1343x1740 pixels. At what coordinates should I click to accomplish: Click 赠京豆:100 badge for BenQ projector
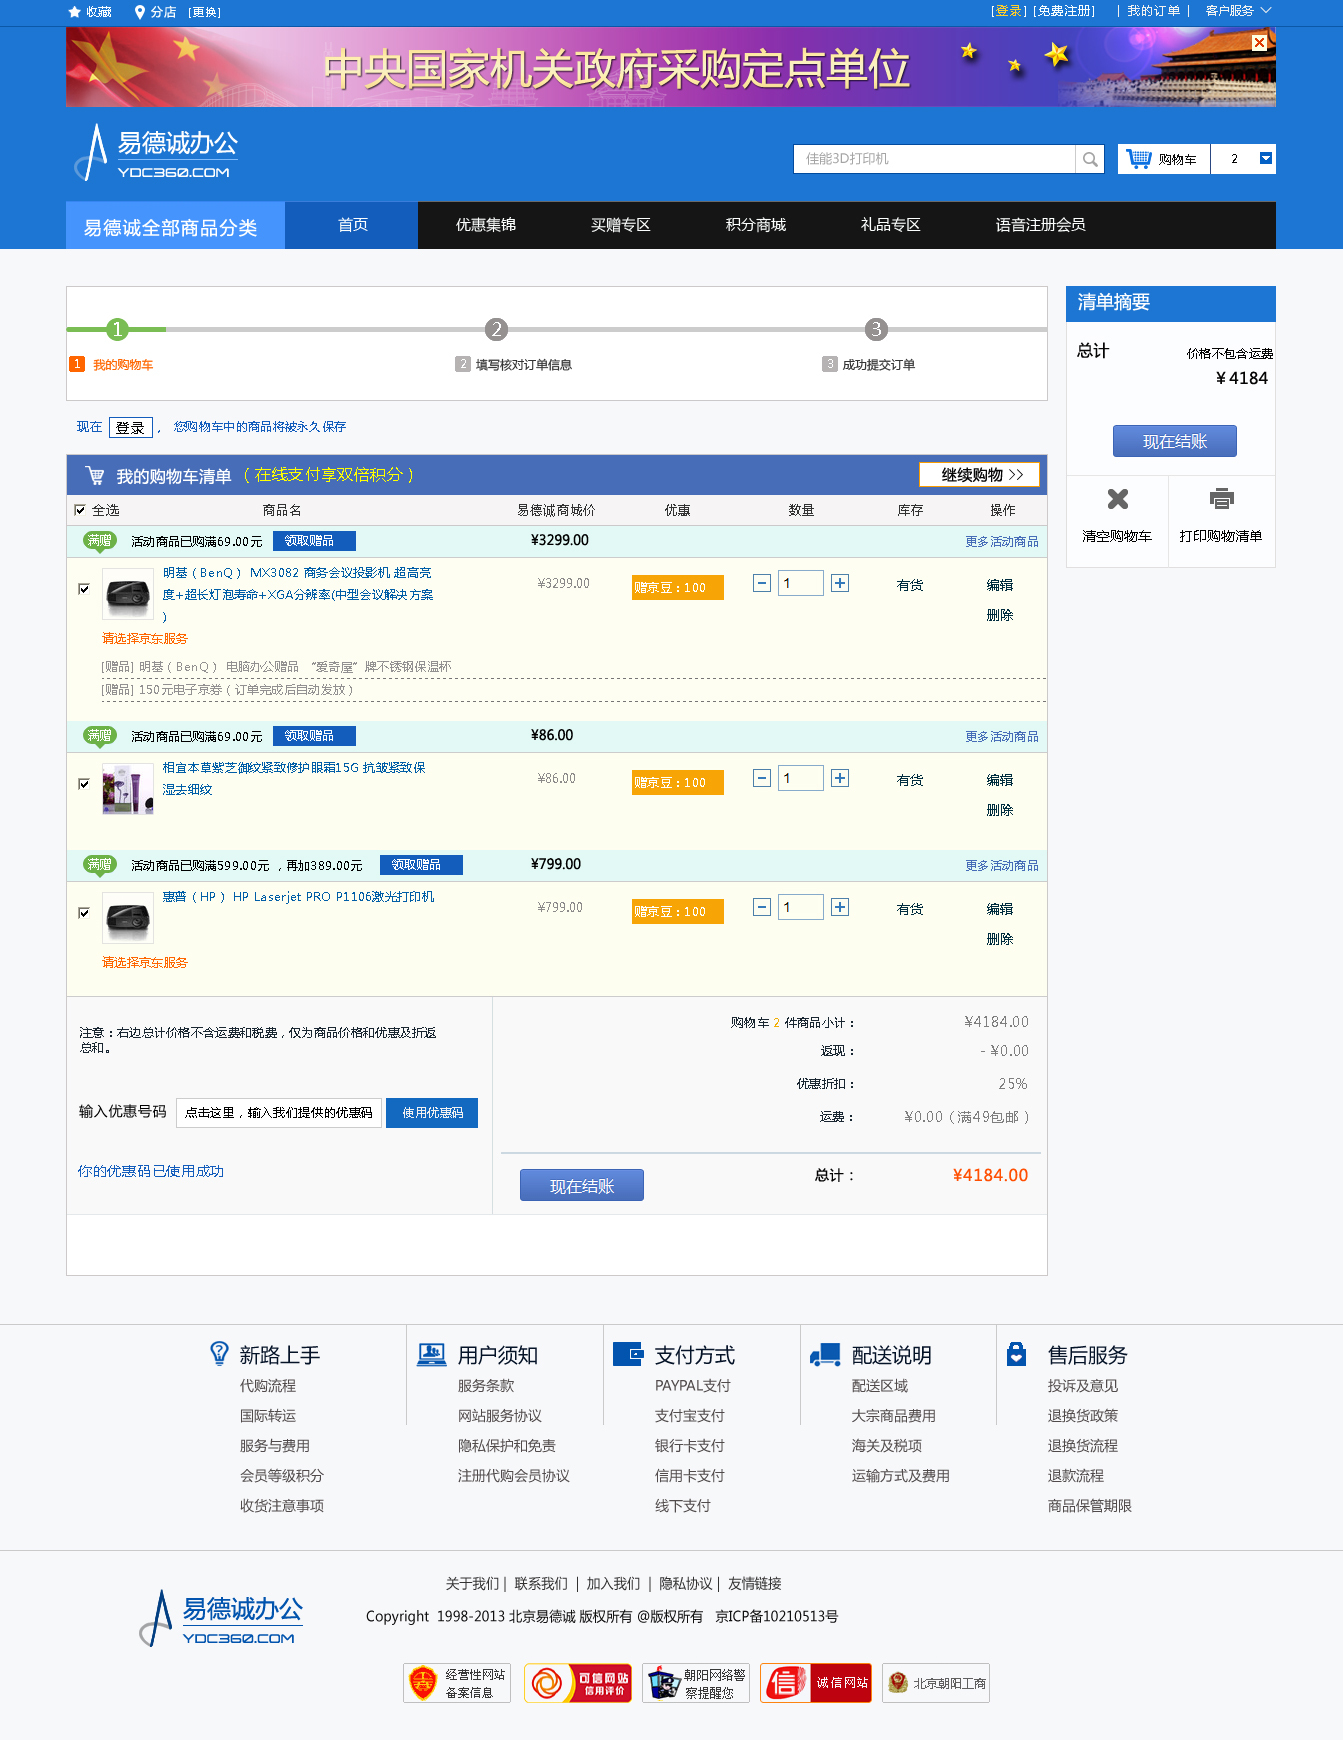click(678, 588)
